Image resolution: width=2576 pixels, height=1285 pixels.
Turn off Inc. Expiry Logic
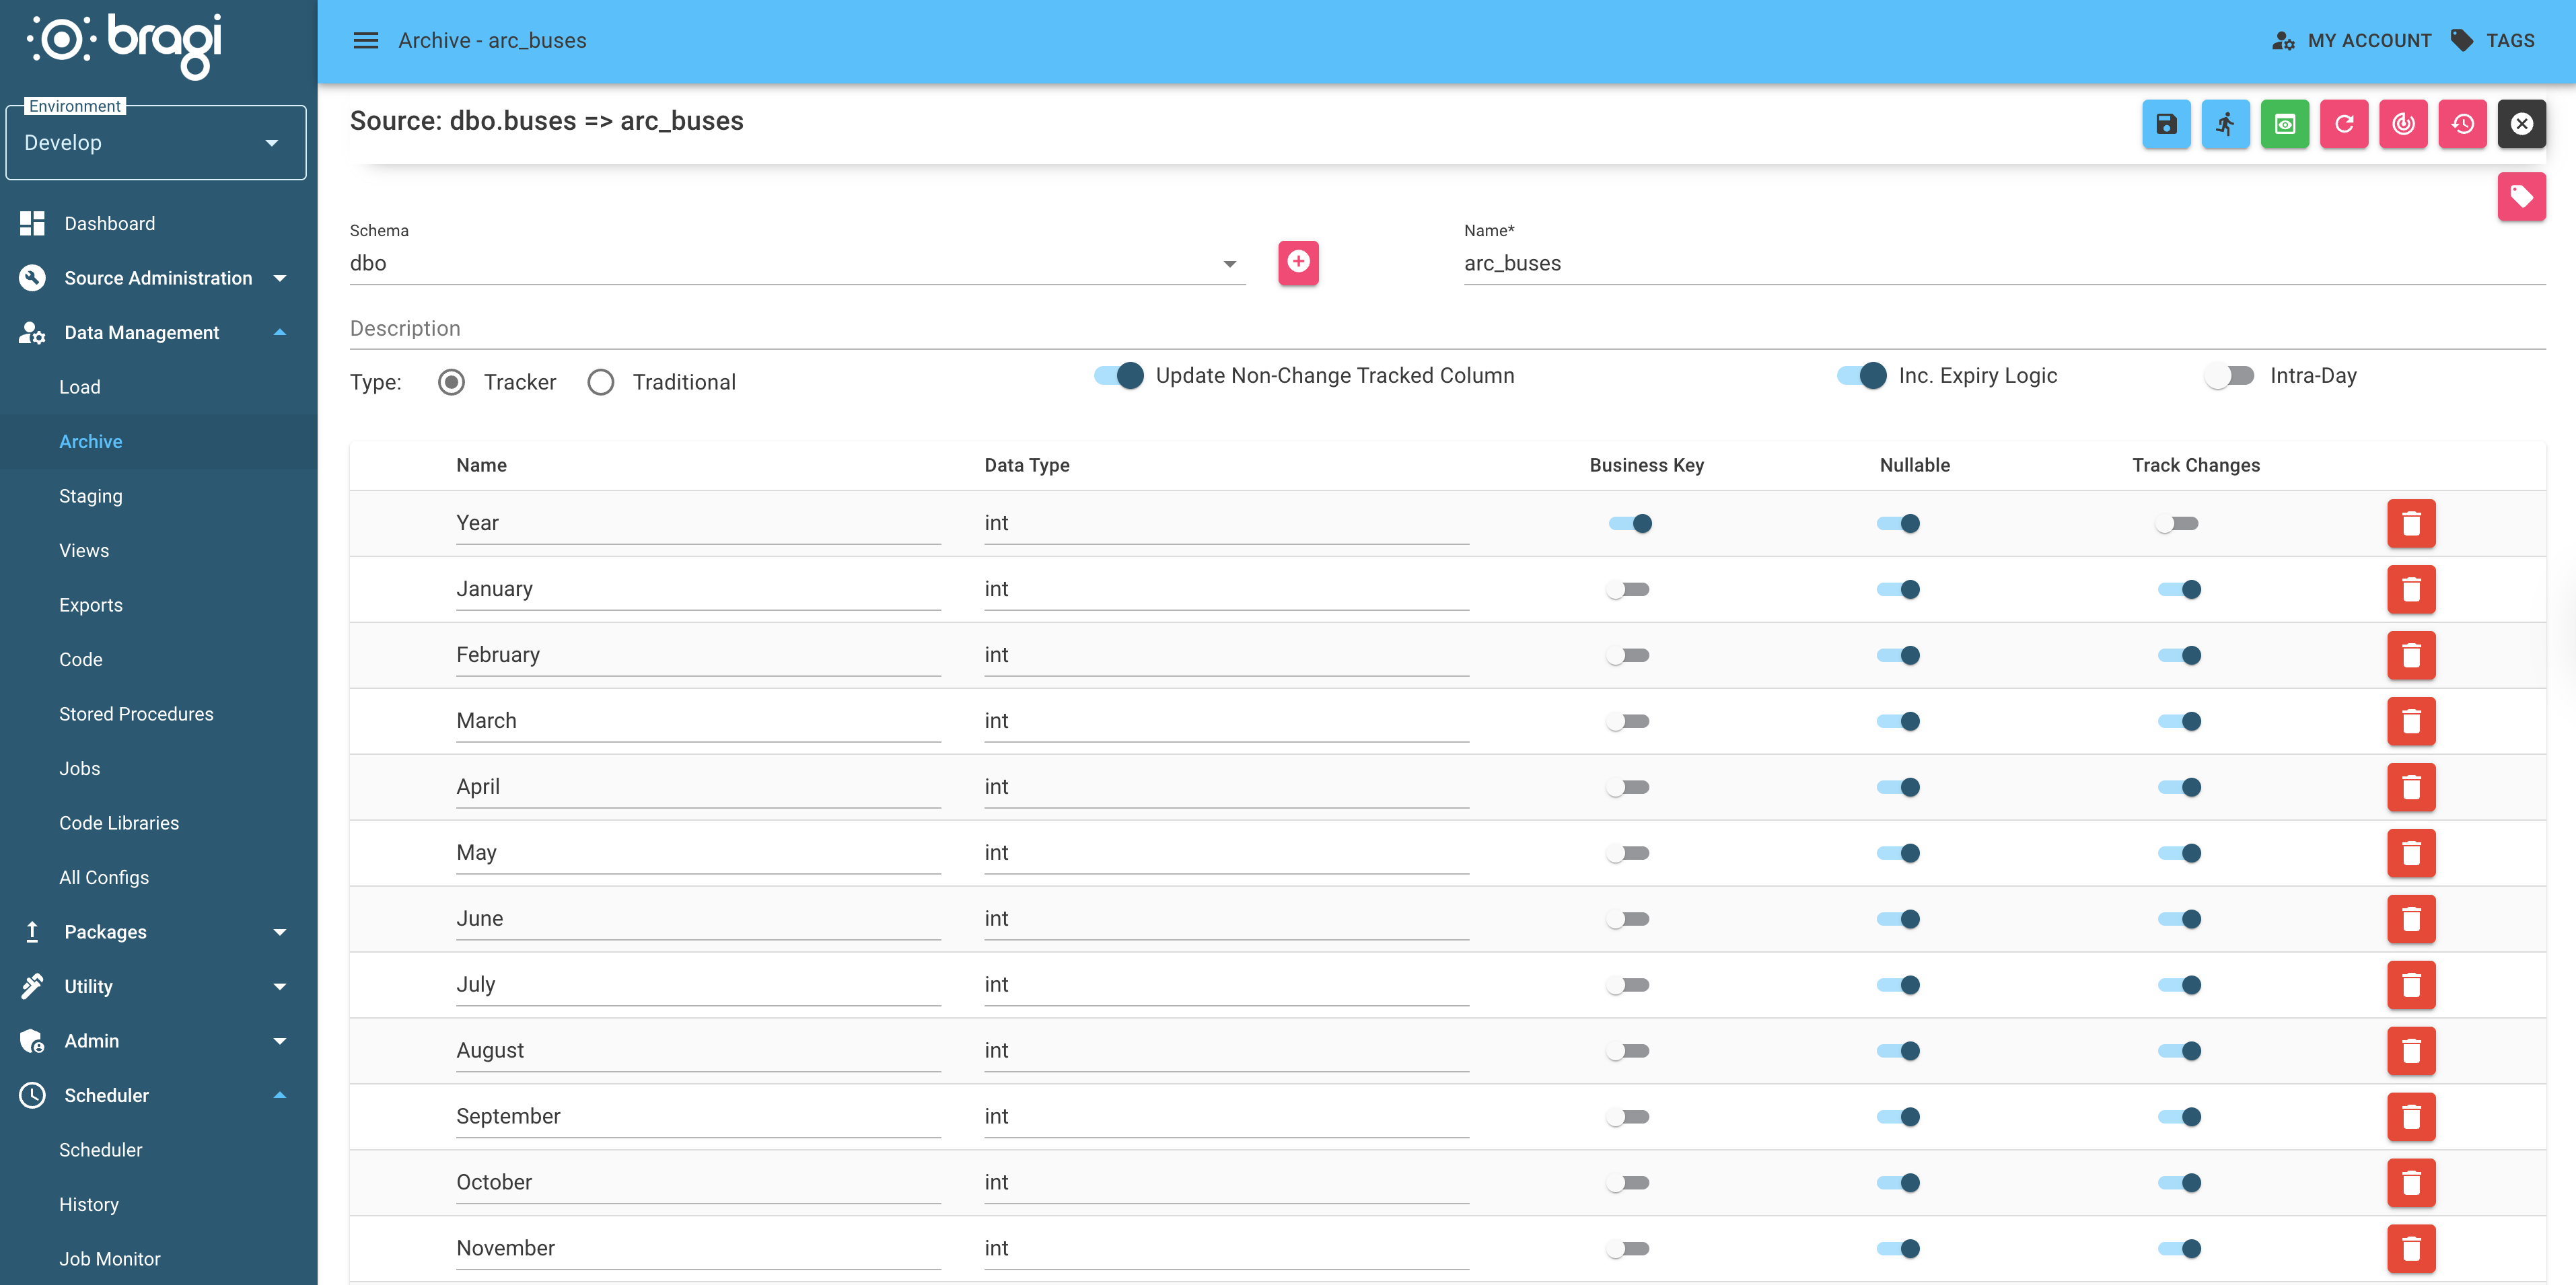tap(1862, 376)
